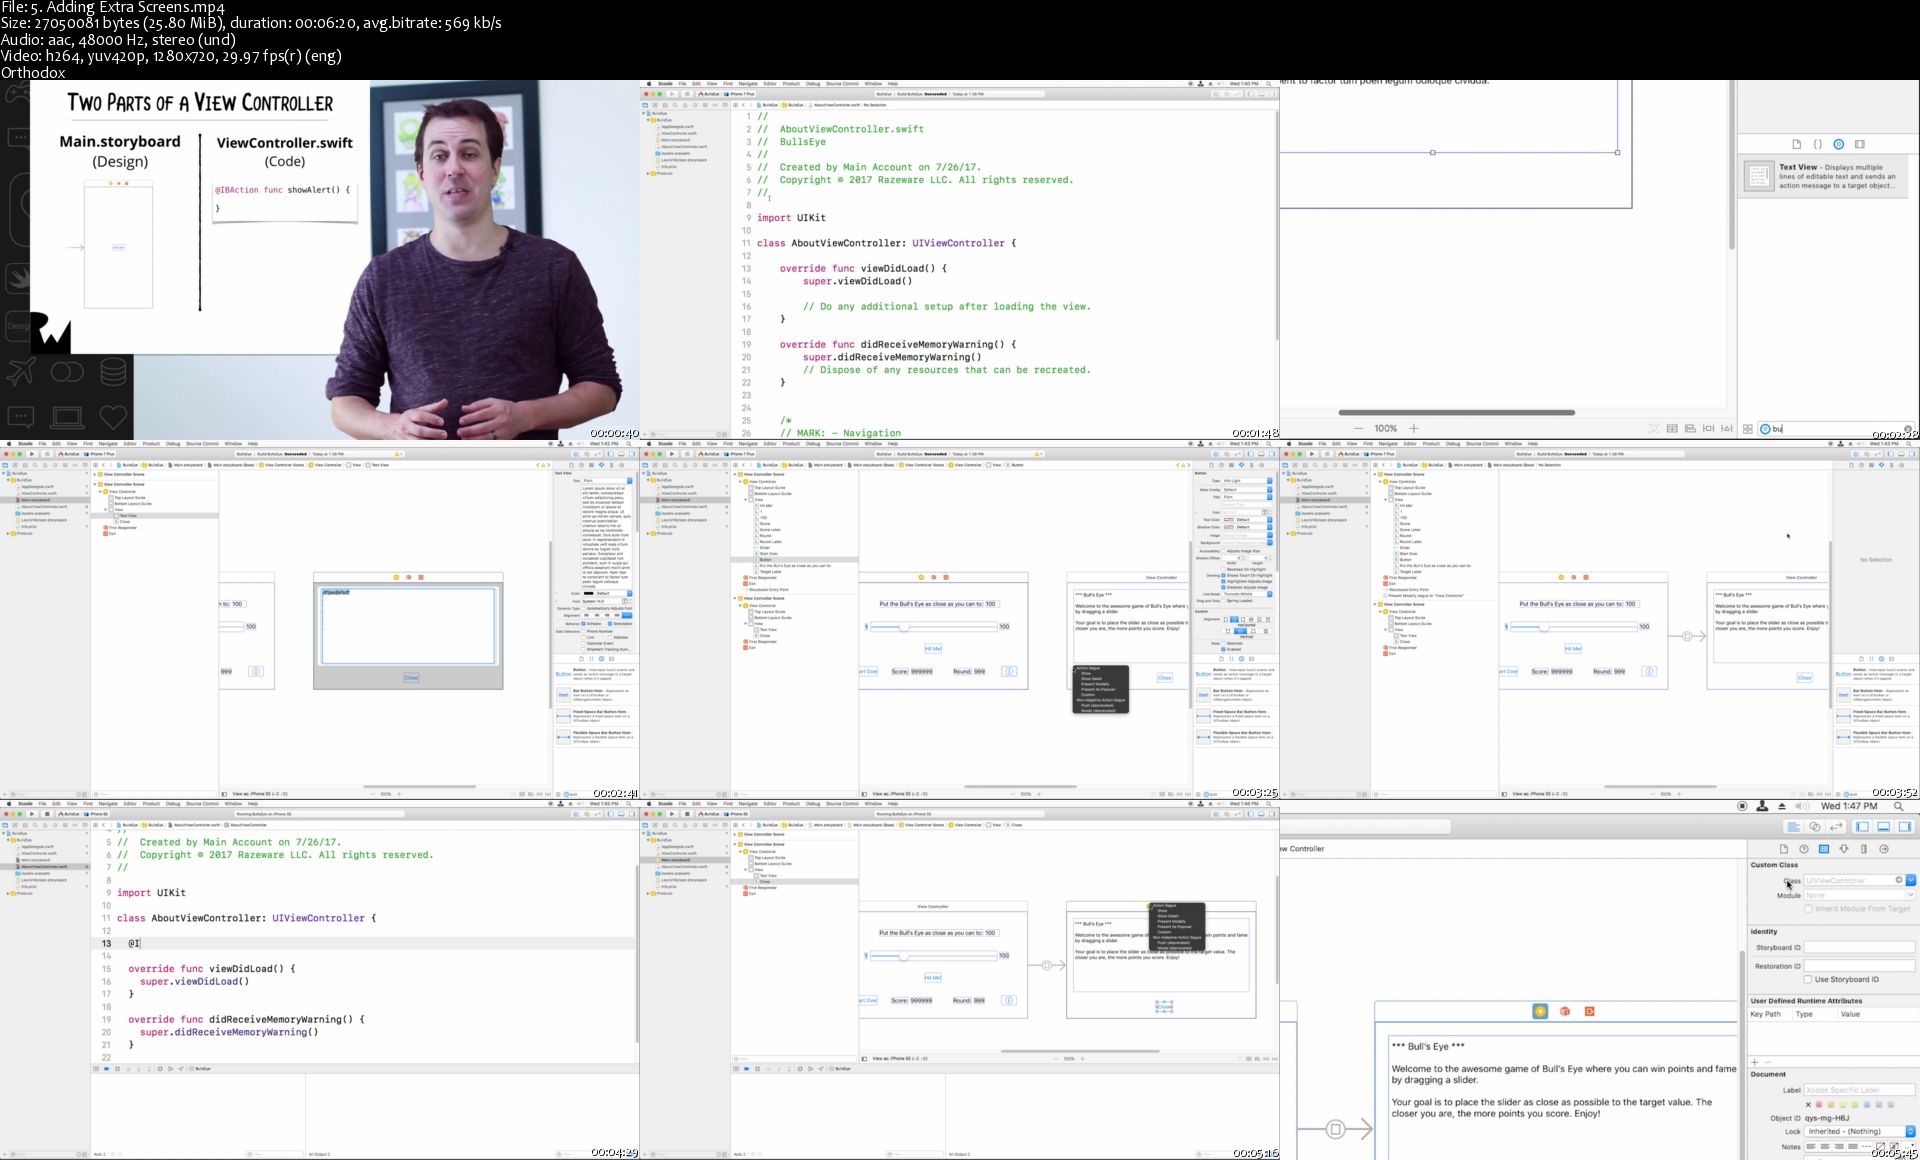Screen dimensions: 1920x1160
Task: Click zoom in plus beside 100%
Action: coord(1413,428)
